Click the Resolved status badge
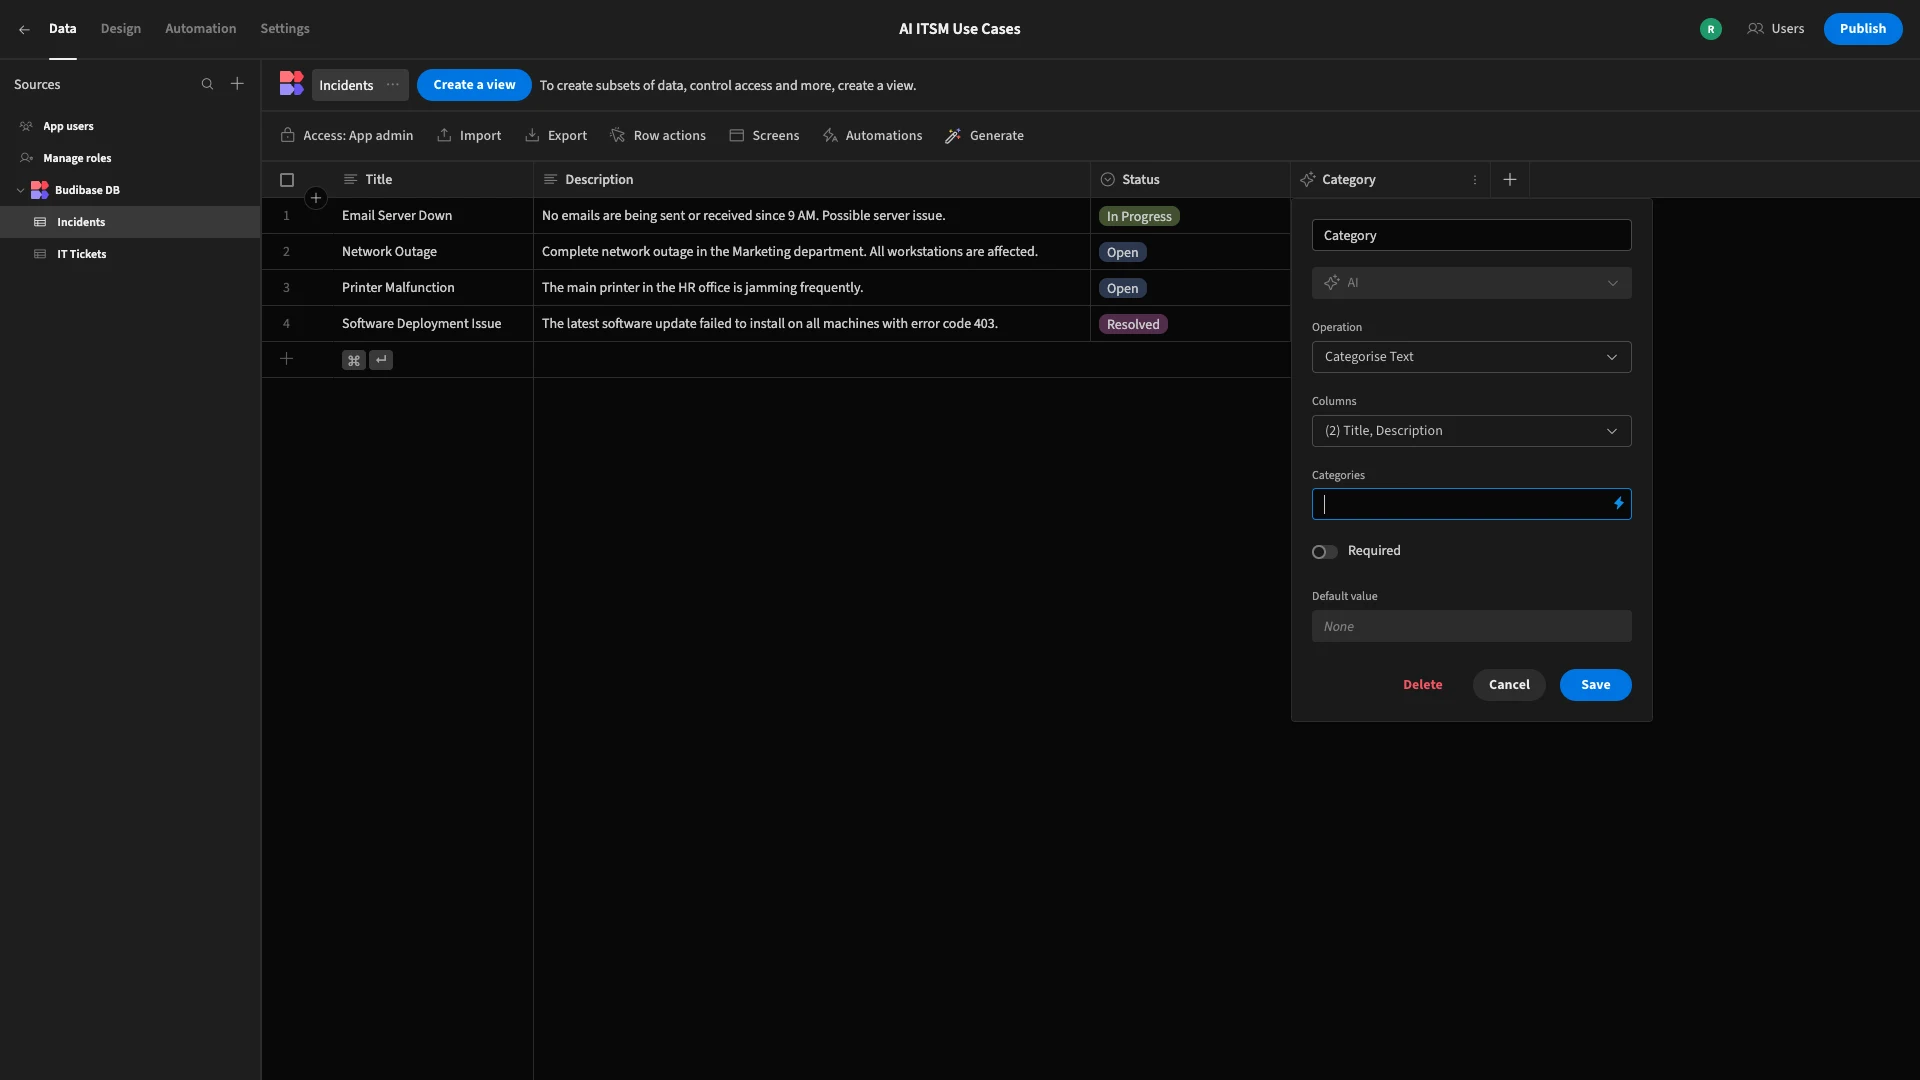Screen dimensions: 1920x1080 click(x=1133, y=324)
